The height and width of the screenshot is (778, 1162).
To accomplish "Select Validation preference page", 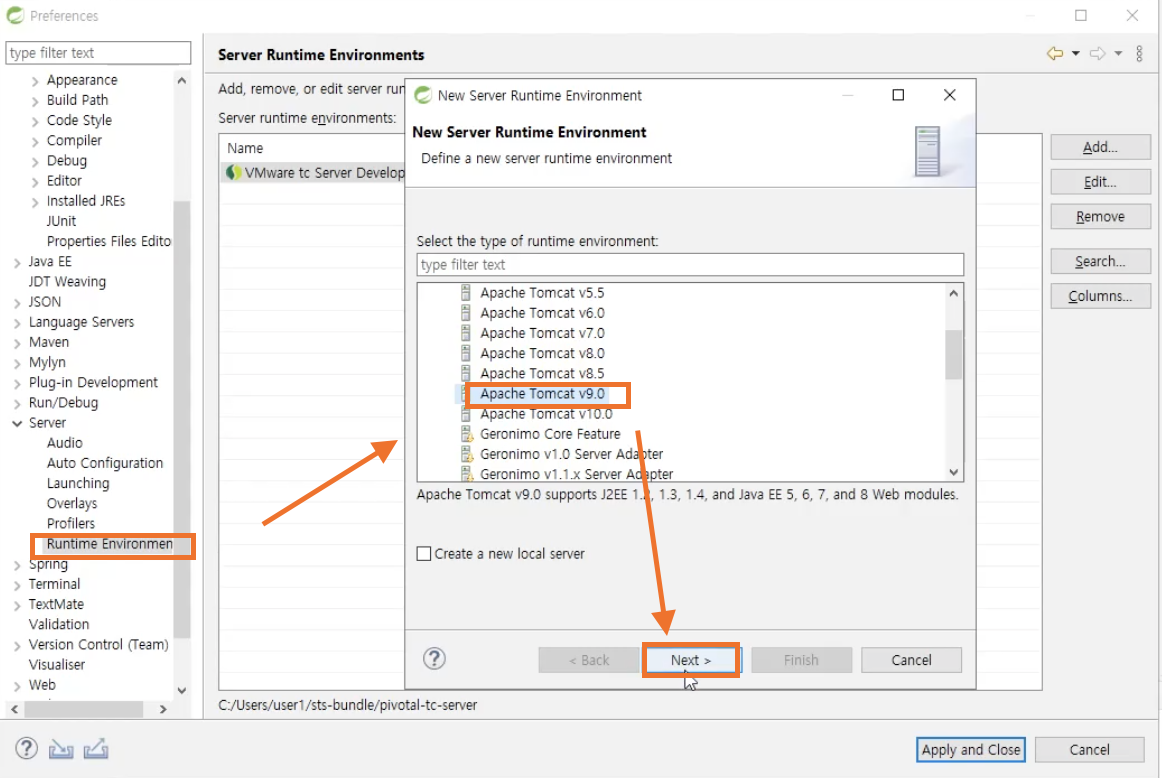I will pyautogui.click(x=59, y=624).
